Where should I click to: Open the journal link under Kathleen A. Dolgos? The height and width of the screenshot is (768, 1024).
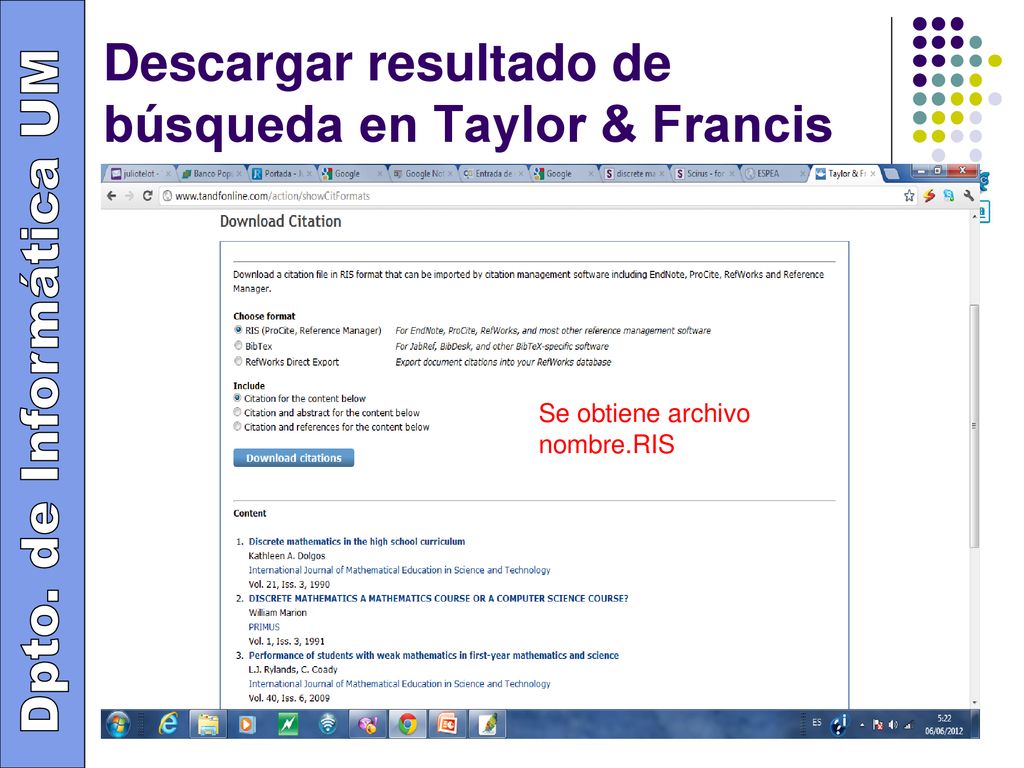(x=399, y=570)
